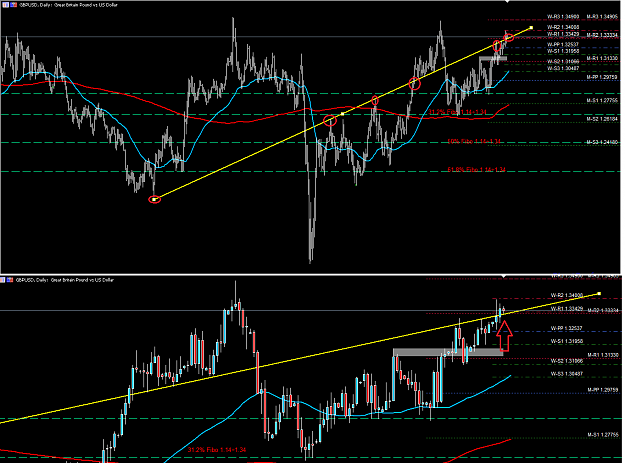Click the W-S1 pivot label in upper chart

coord(563,51)
